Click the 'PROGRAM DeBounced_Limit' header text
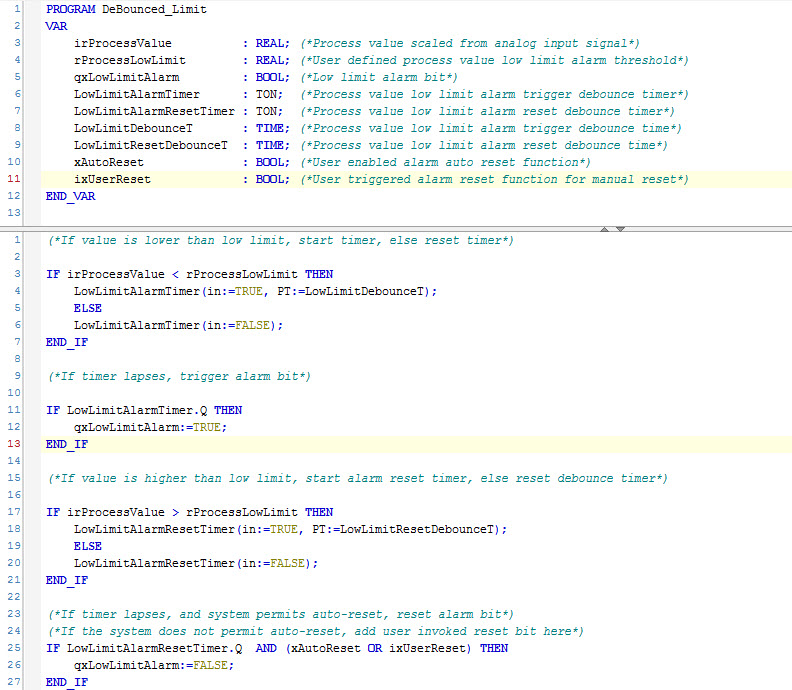 tap(126, 9)
